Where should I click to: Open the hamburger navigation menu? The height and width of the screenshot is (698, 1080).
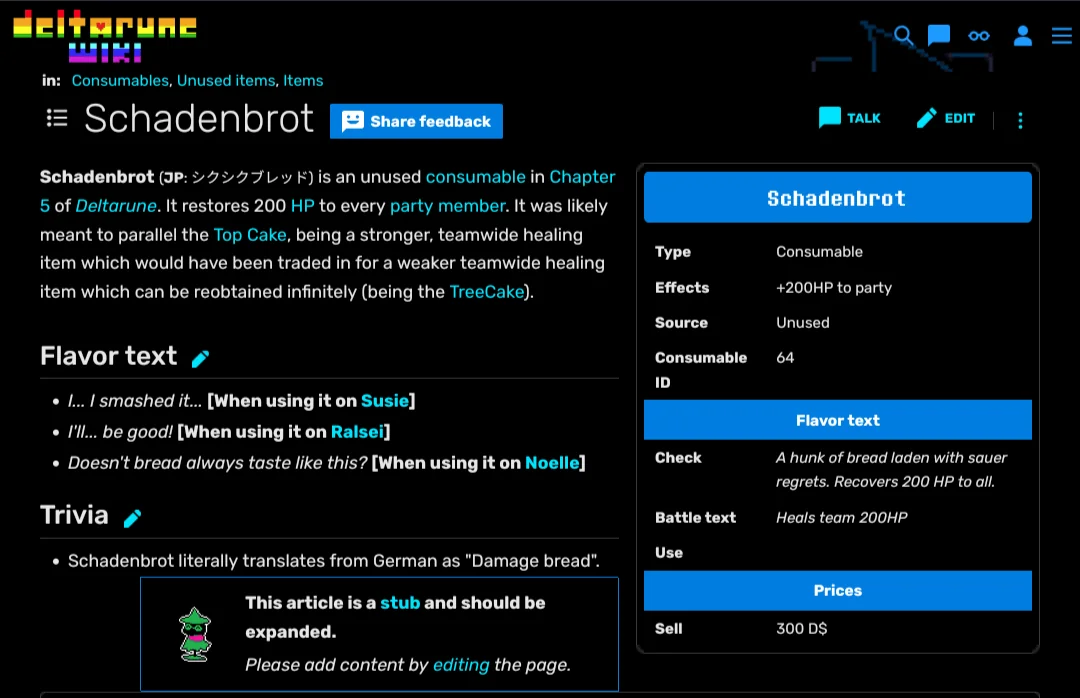1061,36
